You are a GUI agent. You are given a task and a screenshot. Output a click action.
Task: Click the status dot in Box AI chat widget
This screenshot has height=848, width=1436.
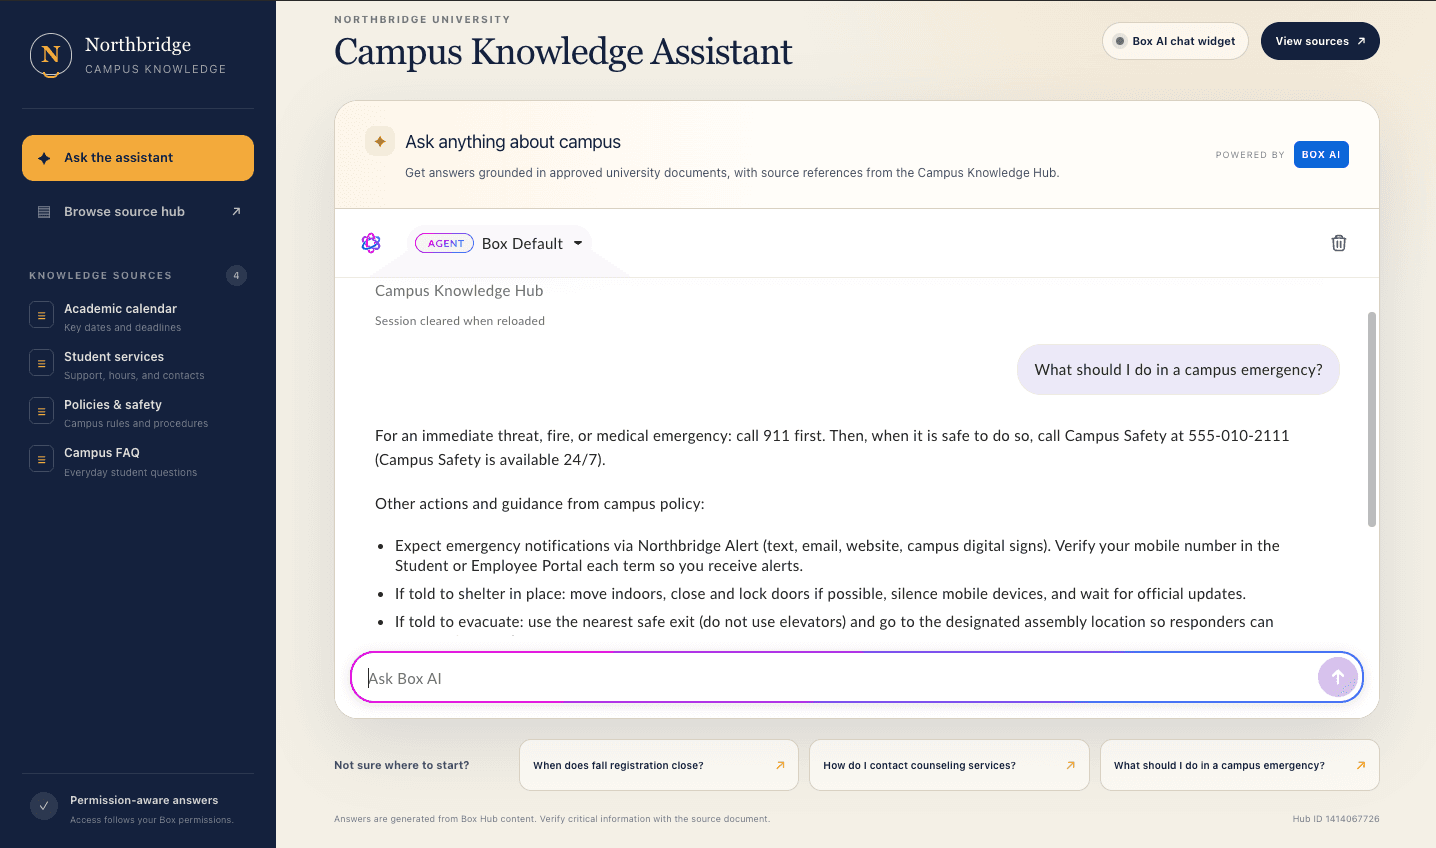[x=1120, y=41]
